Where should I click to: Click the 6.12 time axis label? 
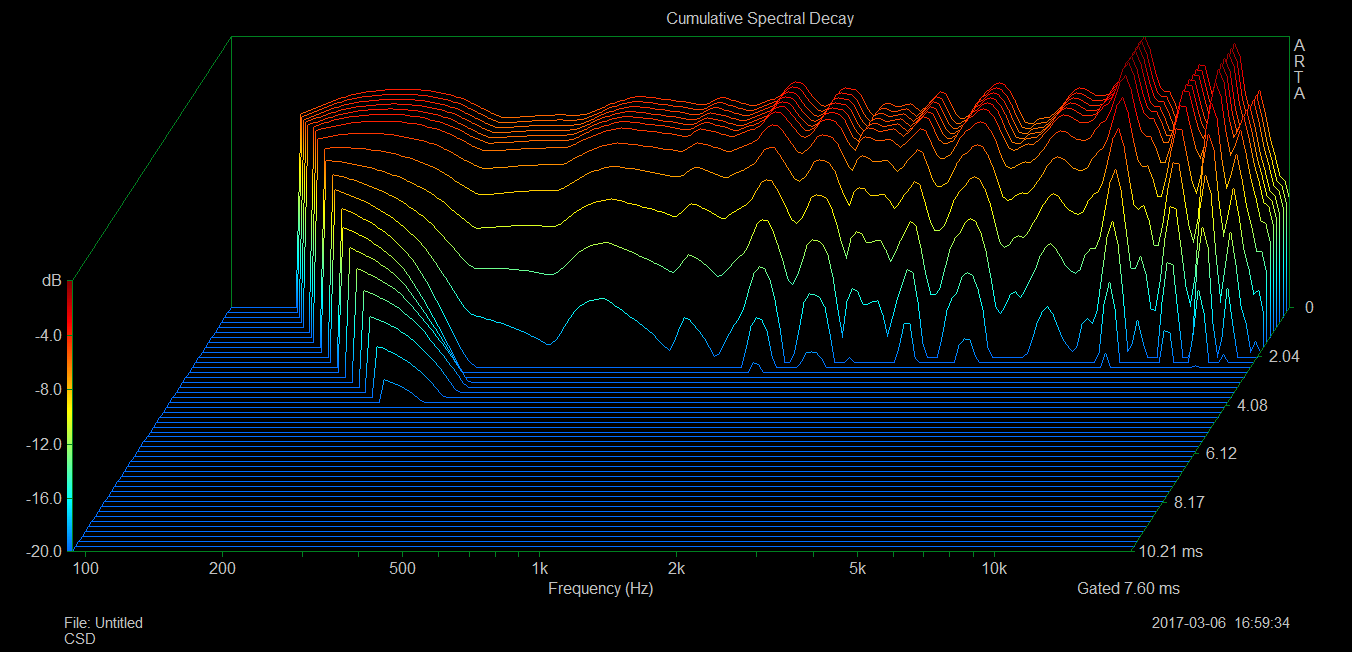(1221, 453)
